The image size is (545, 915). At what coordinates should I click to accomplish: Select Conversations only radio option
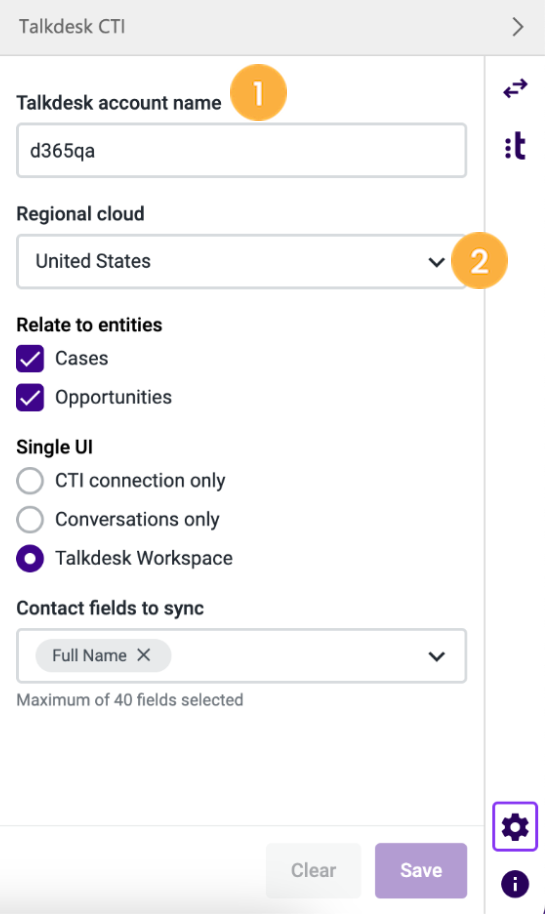pyautogui.click(x=30, y=519)
